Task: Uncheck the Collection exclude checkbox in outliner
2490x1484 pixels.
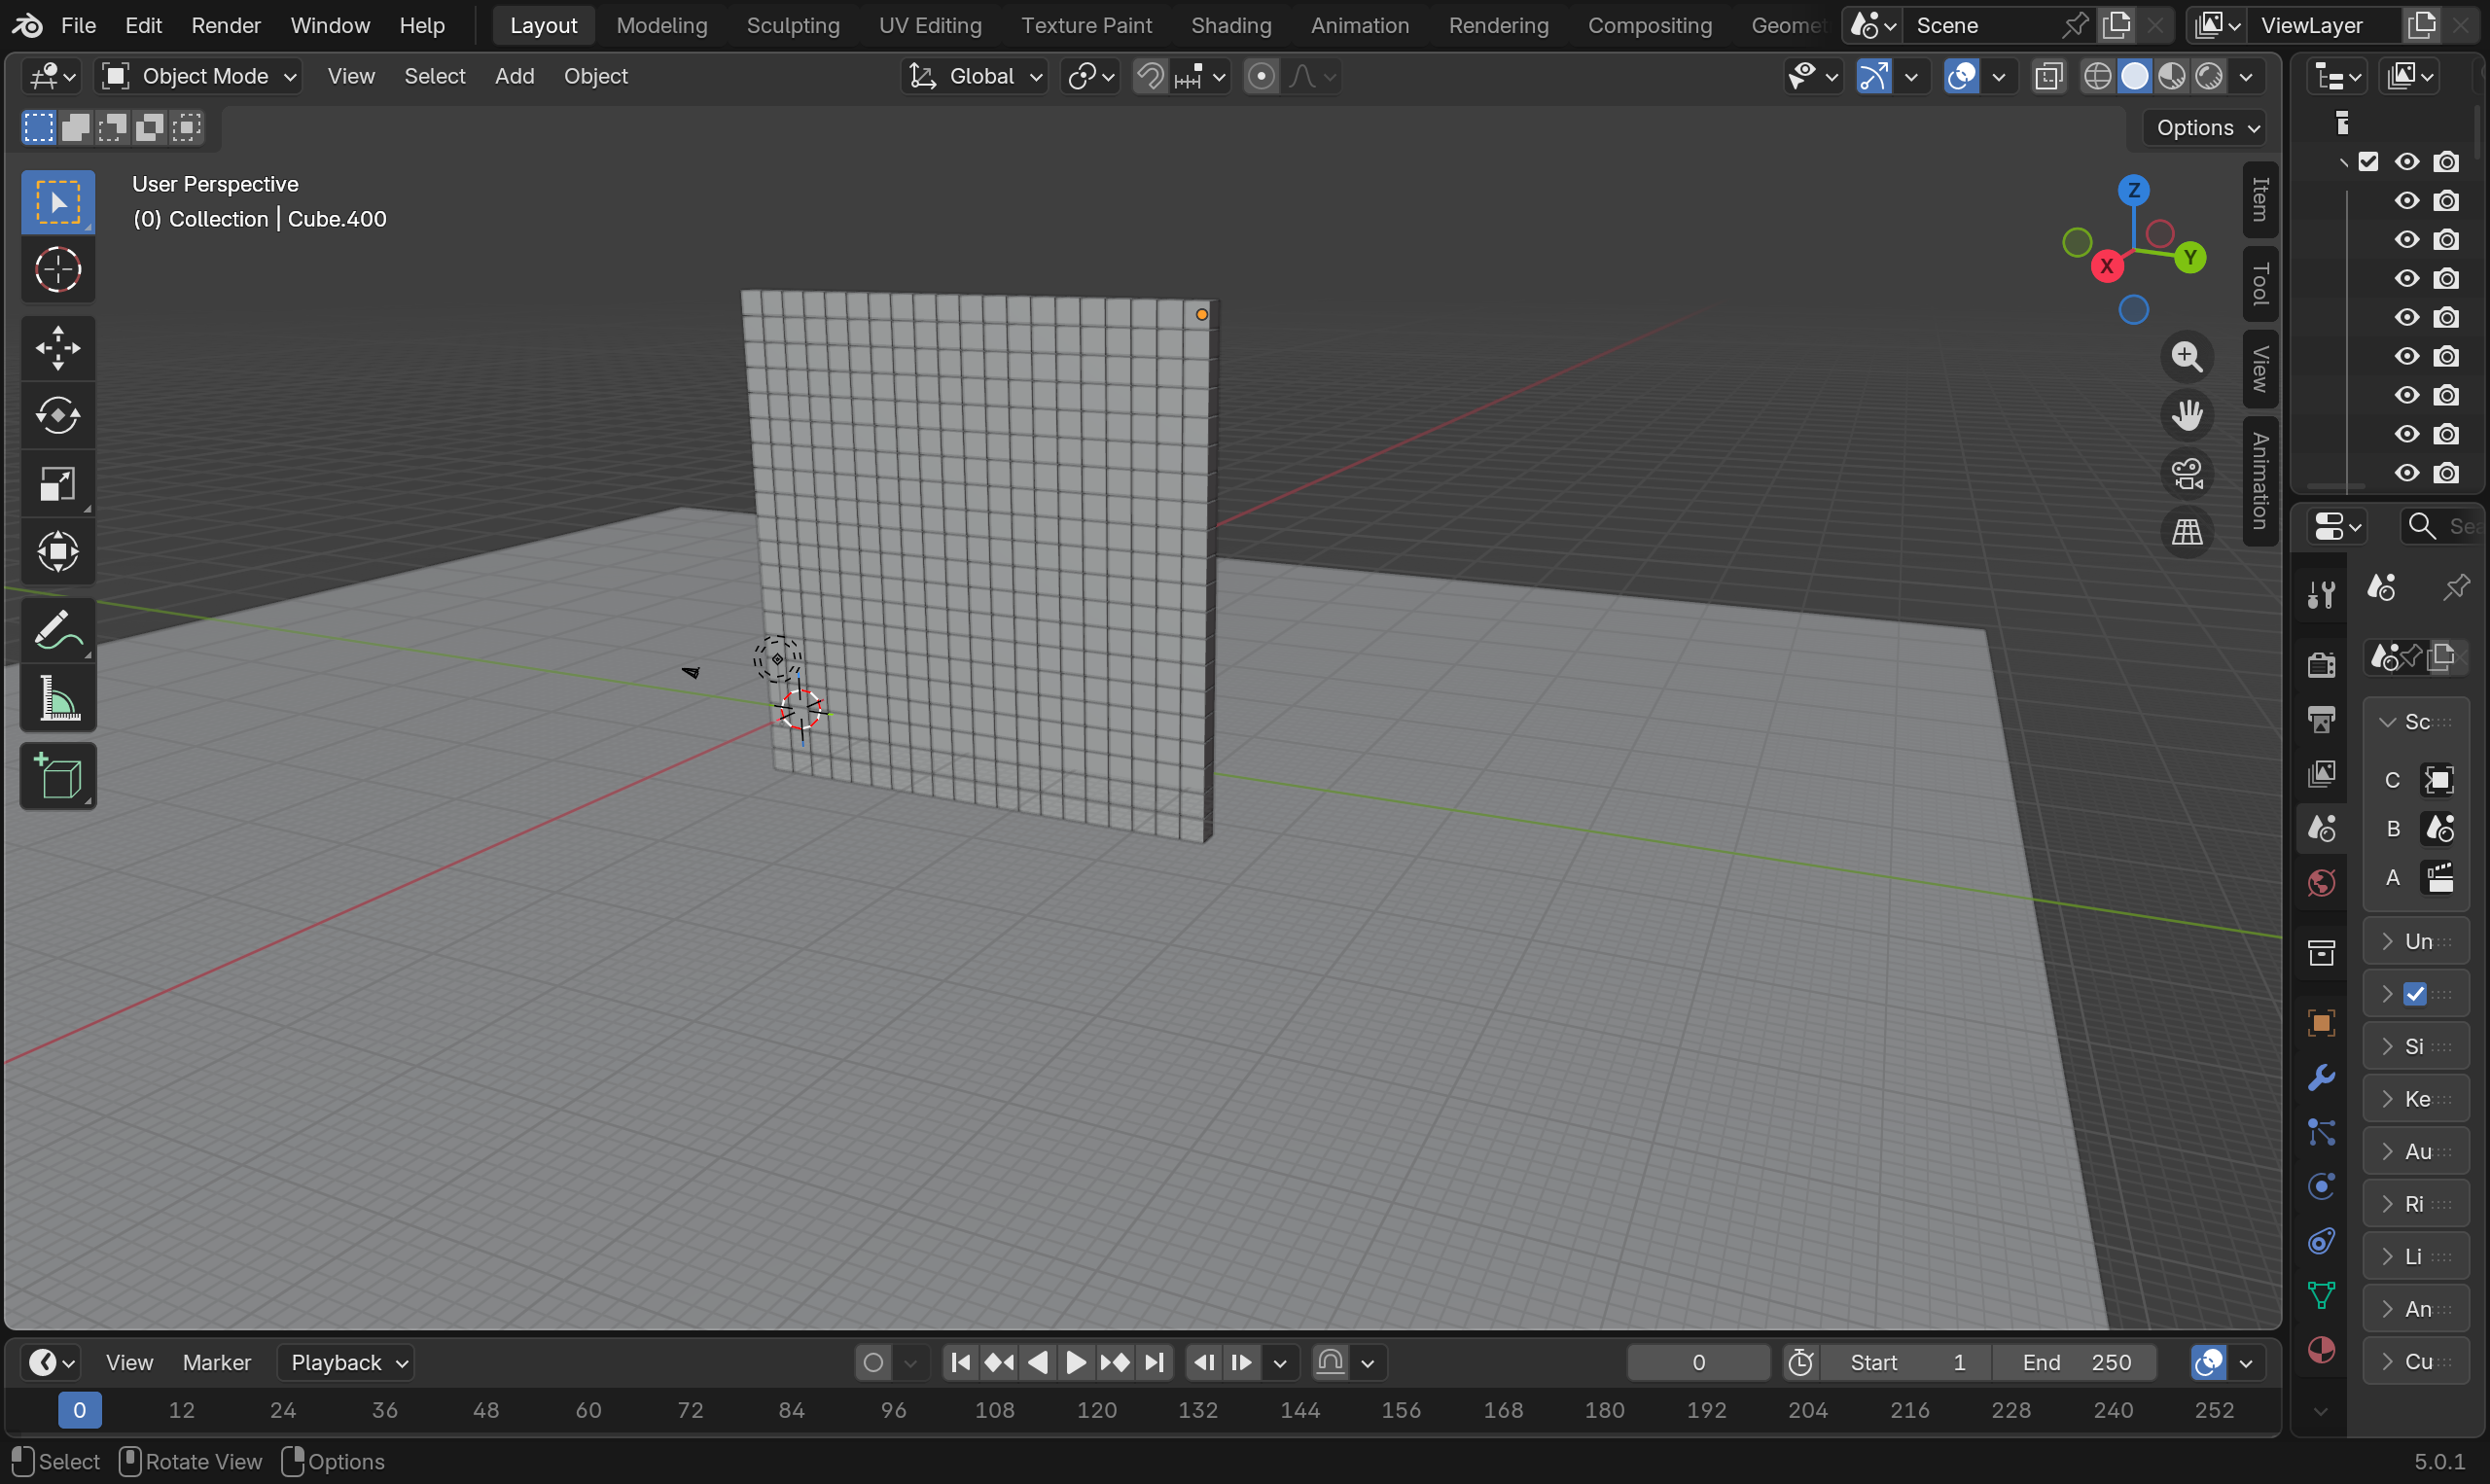Action: (x=2368, y=162)
